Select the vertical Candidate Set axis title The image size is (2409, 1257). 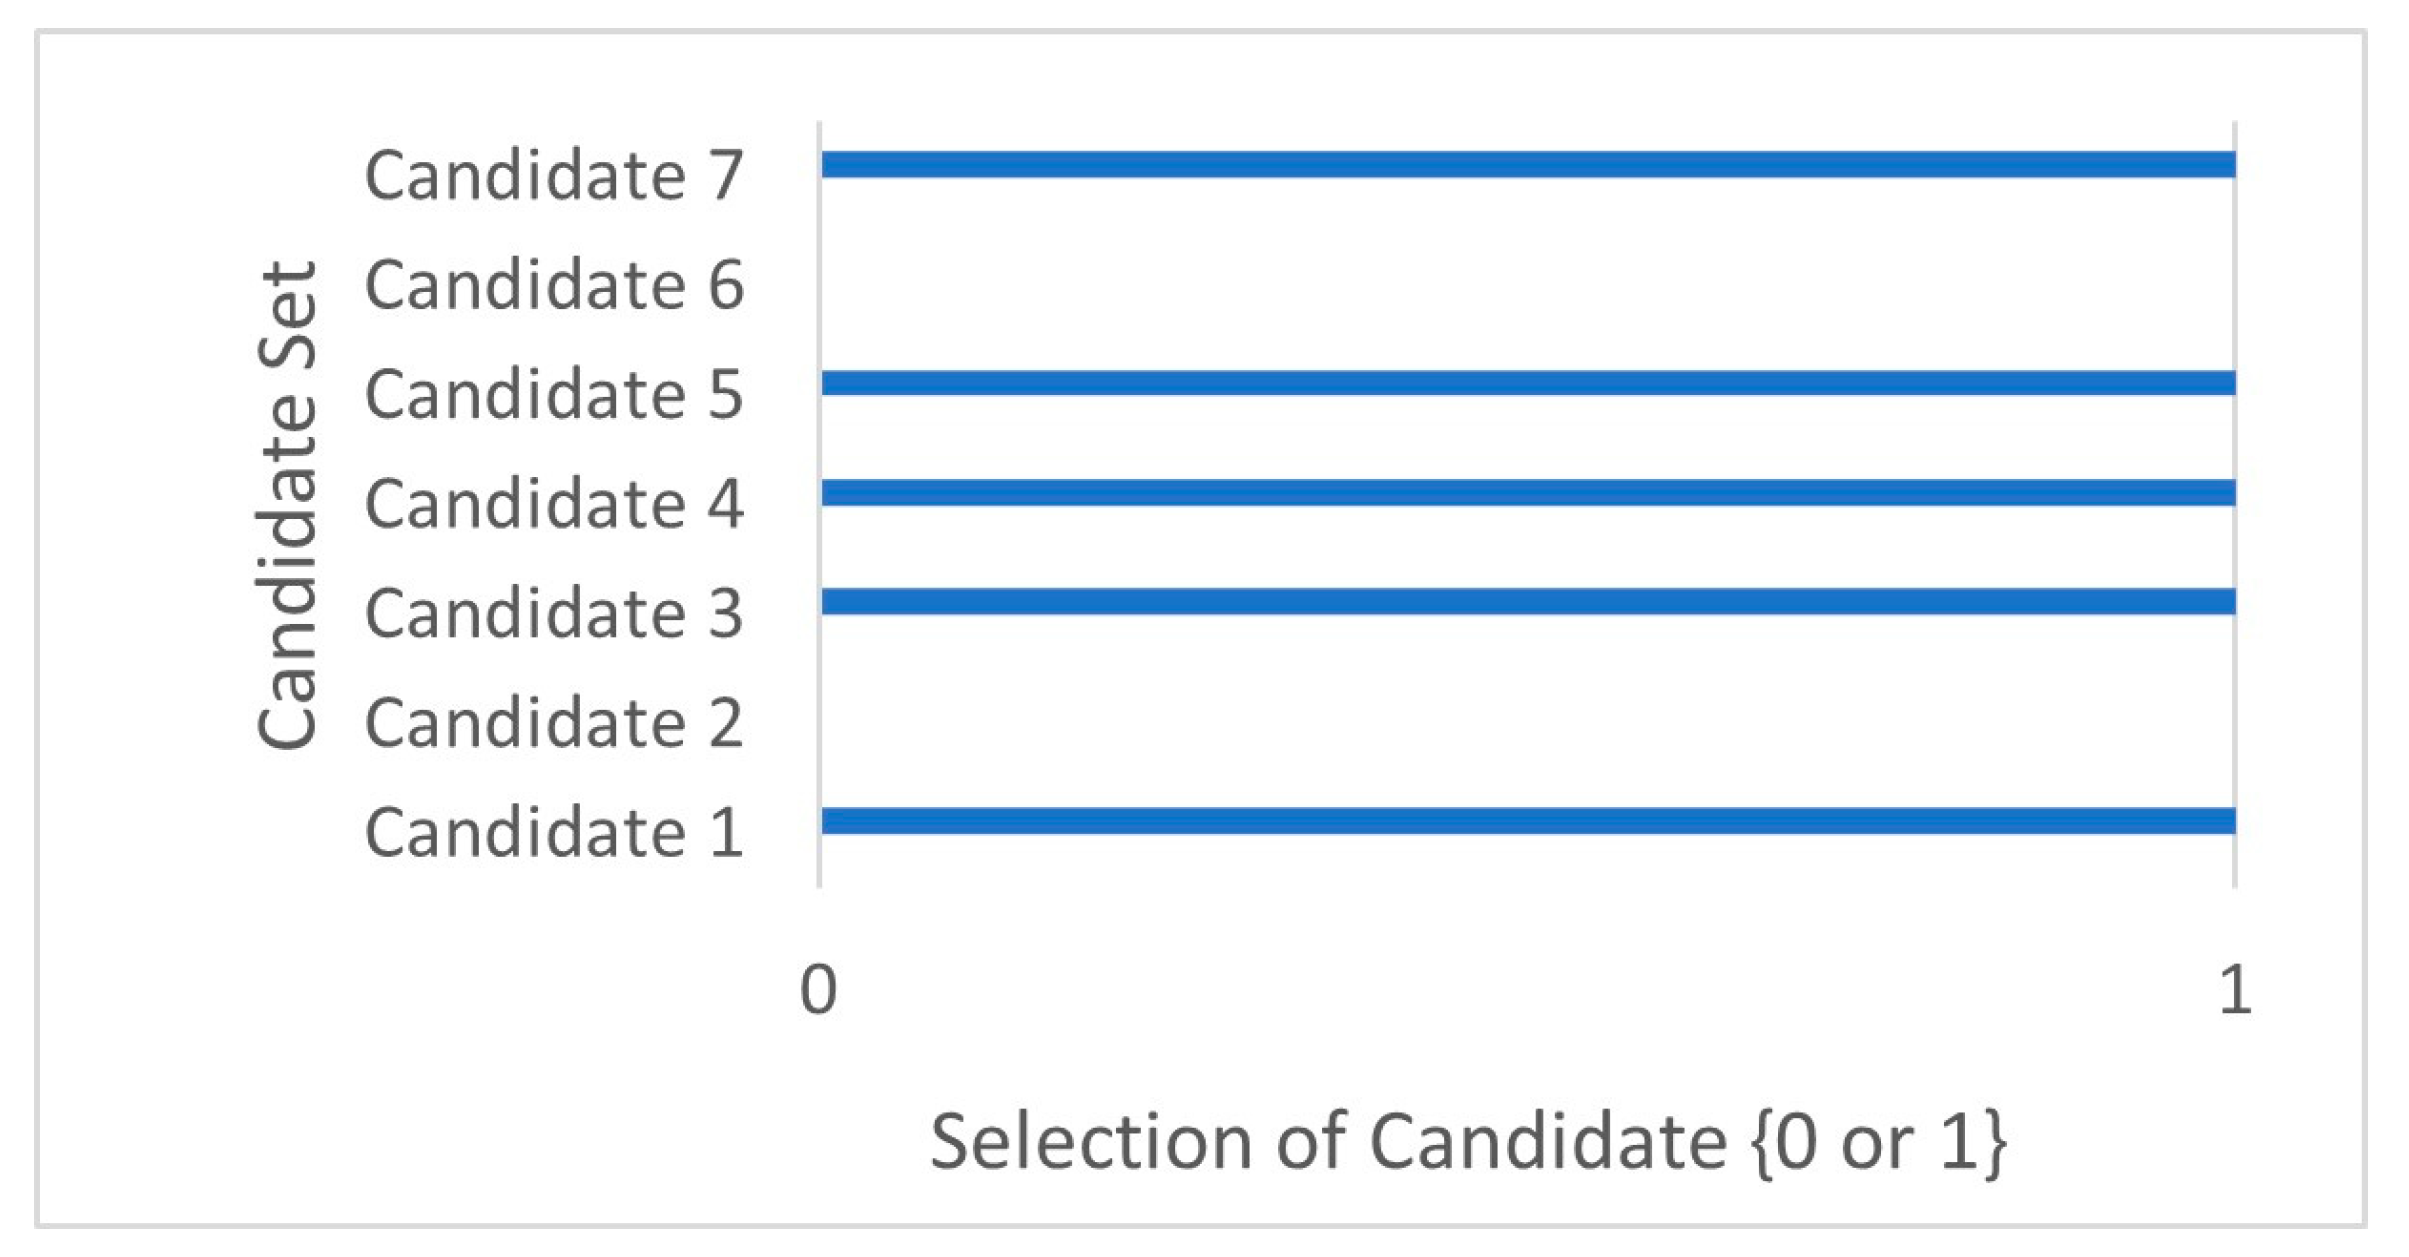coord(288,505)
